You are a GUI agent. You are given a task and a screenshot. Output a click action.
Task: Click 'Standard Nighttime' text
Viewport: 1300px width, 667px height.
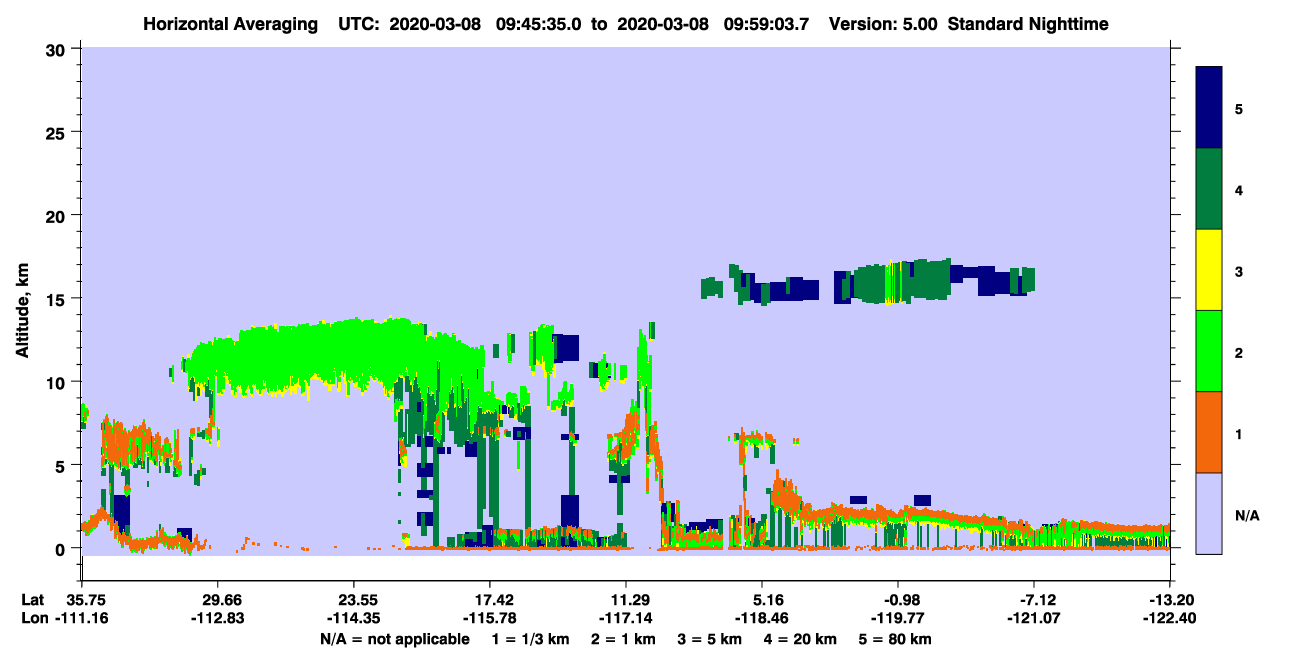[x=1027, y=23]
